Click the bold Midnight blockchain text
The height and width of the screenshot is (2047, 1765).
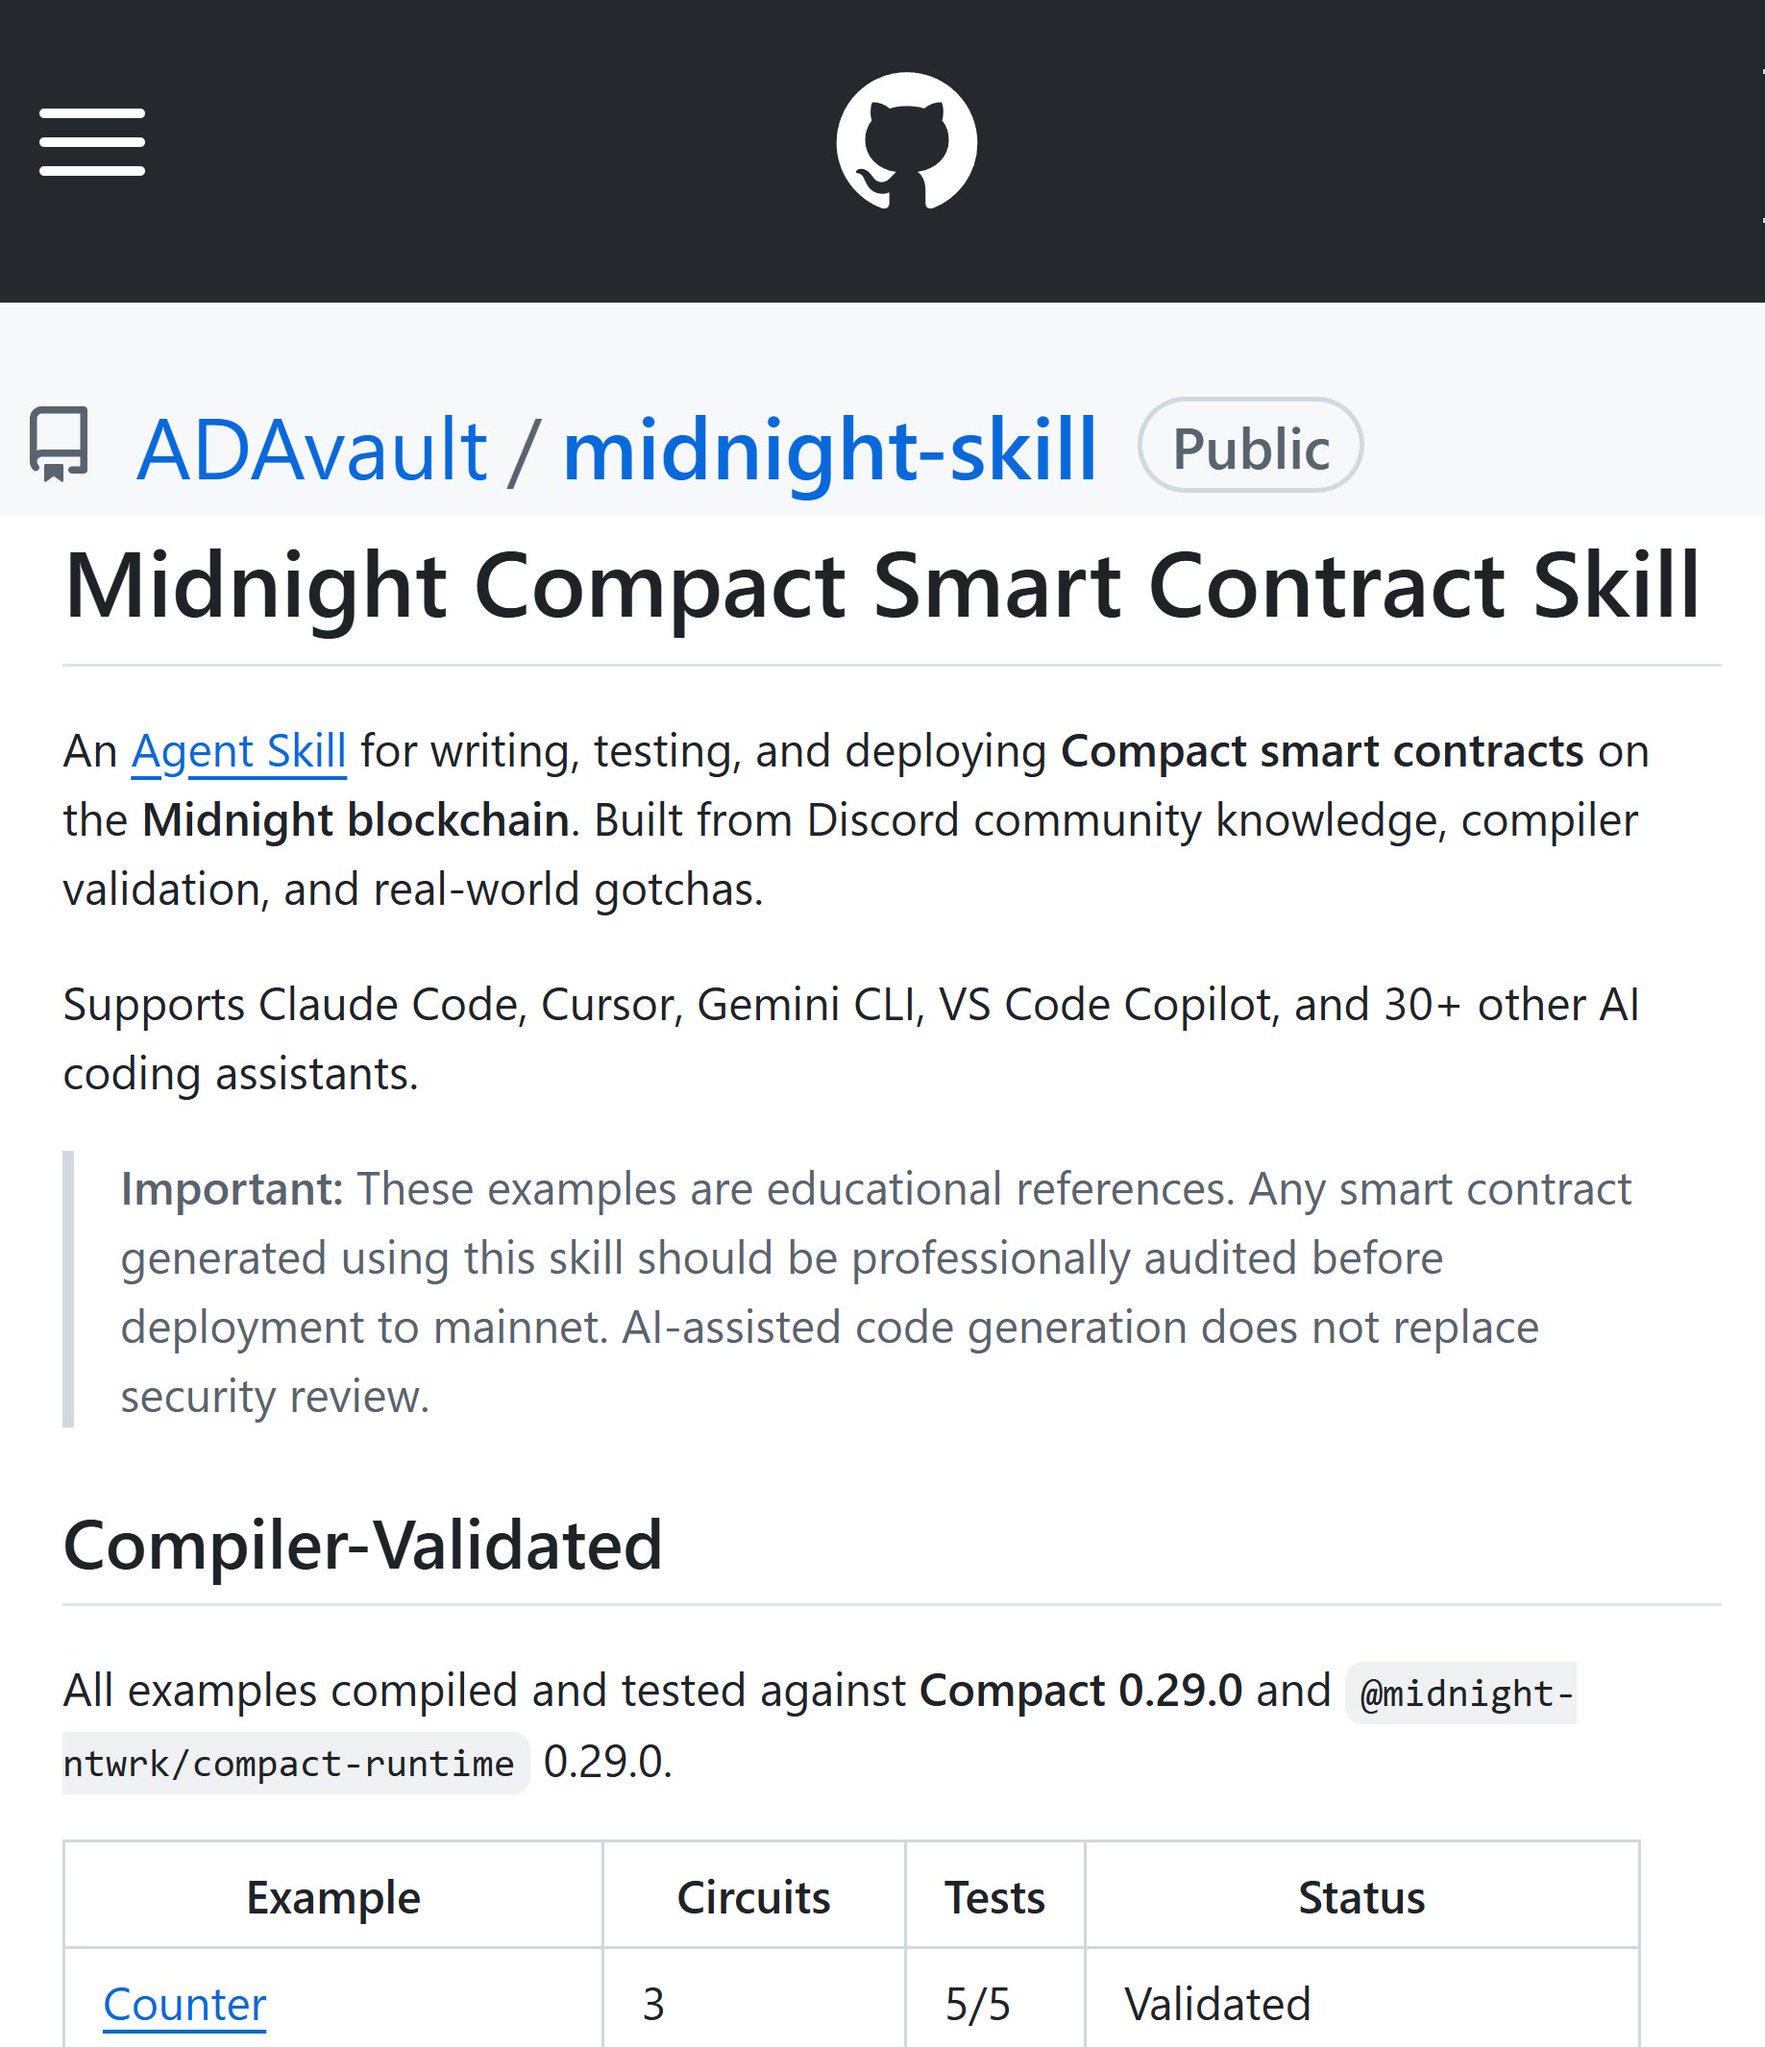(356, 820)
